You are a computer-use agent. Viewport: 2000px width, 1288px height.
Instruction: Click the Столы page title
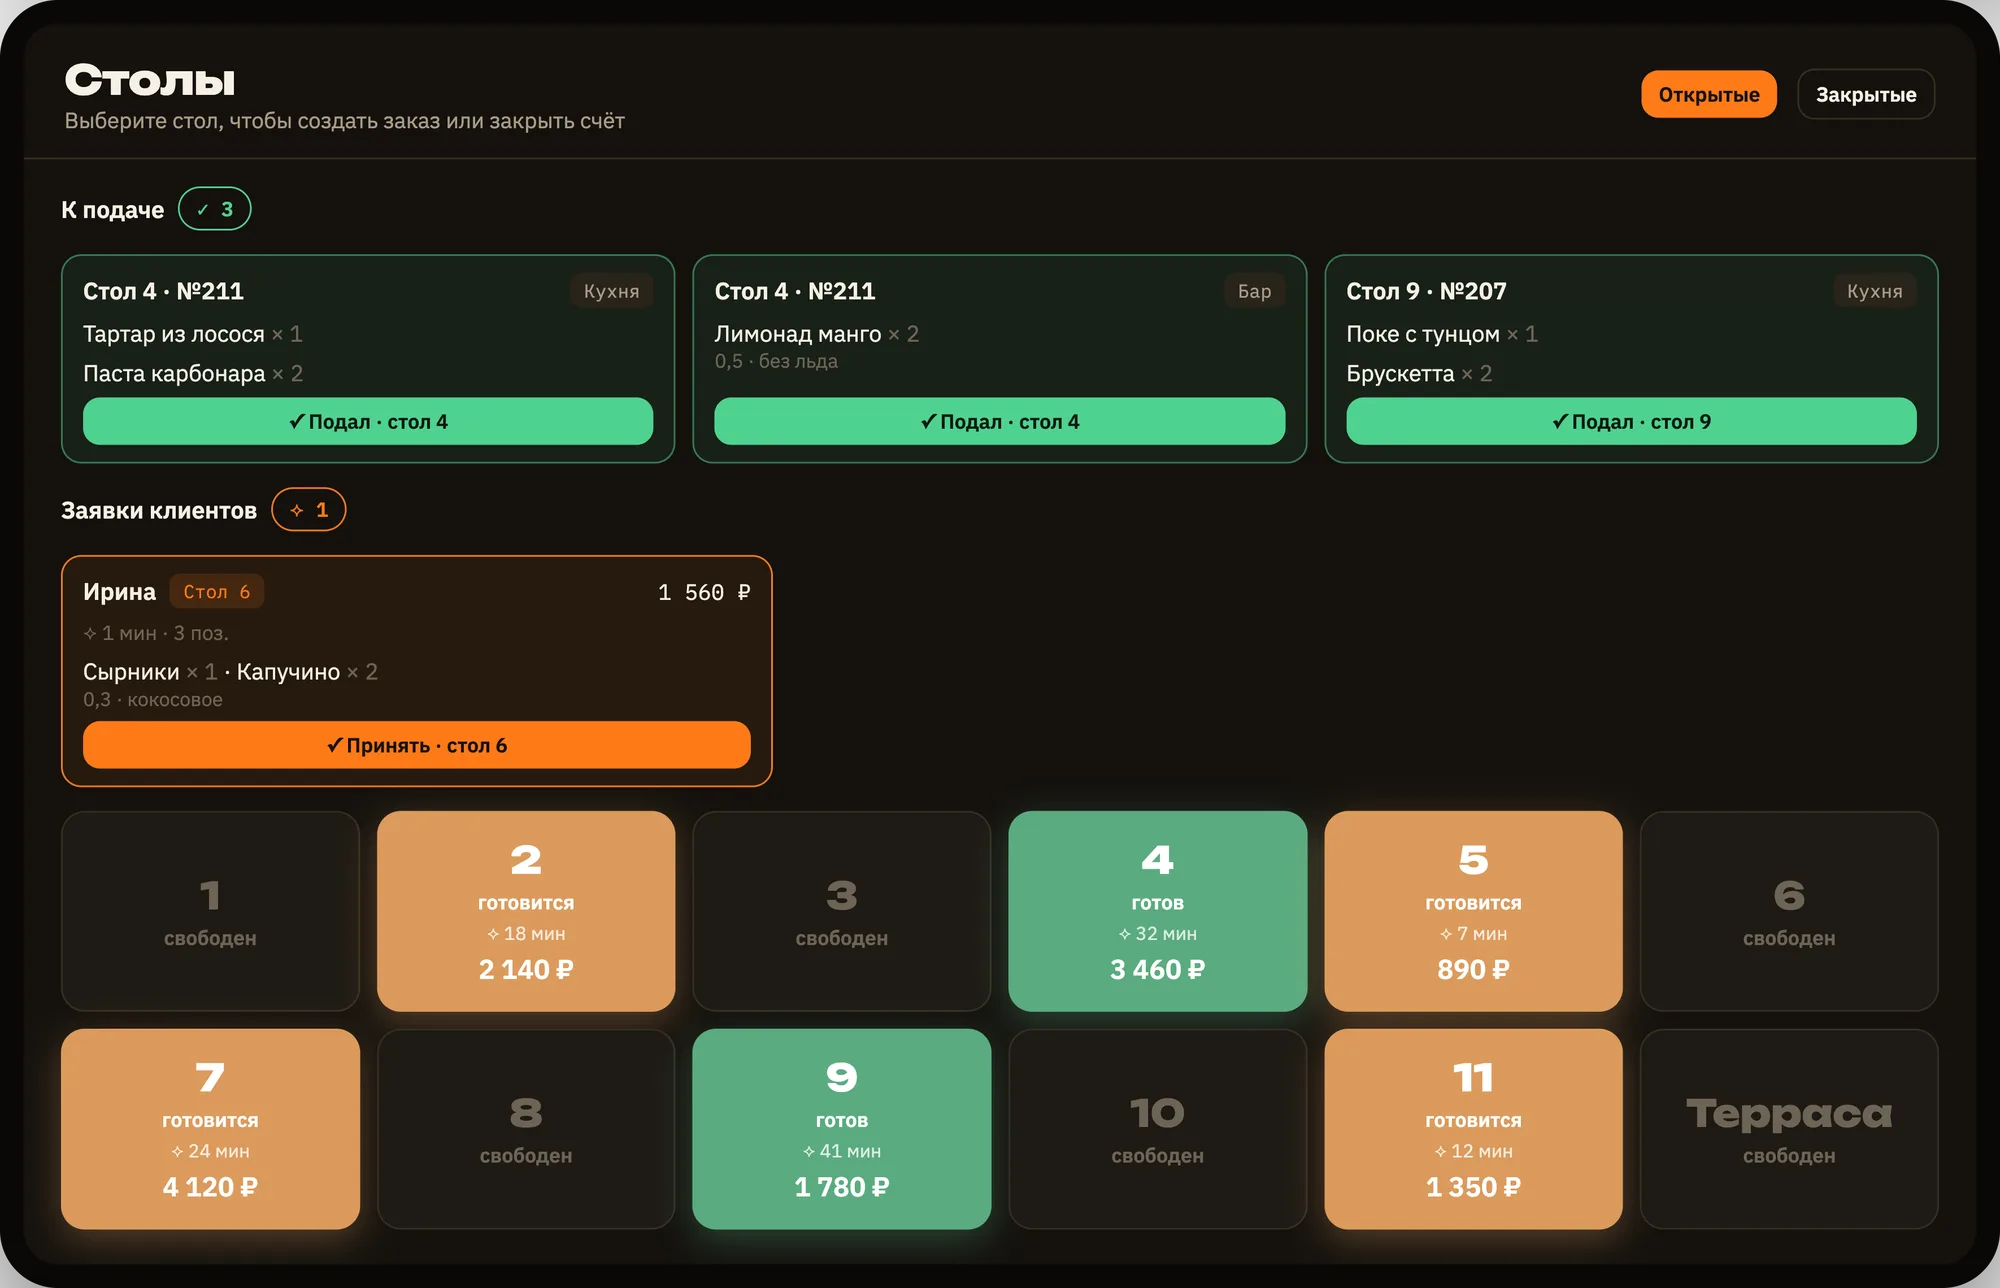(150, 80)
